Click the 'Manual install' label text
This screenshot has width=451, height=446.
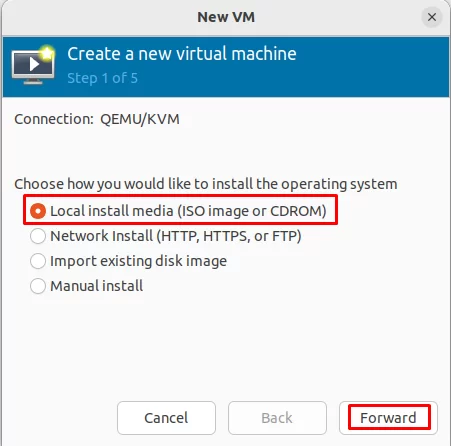[96, 286]
